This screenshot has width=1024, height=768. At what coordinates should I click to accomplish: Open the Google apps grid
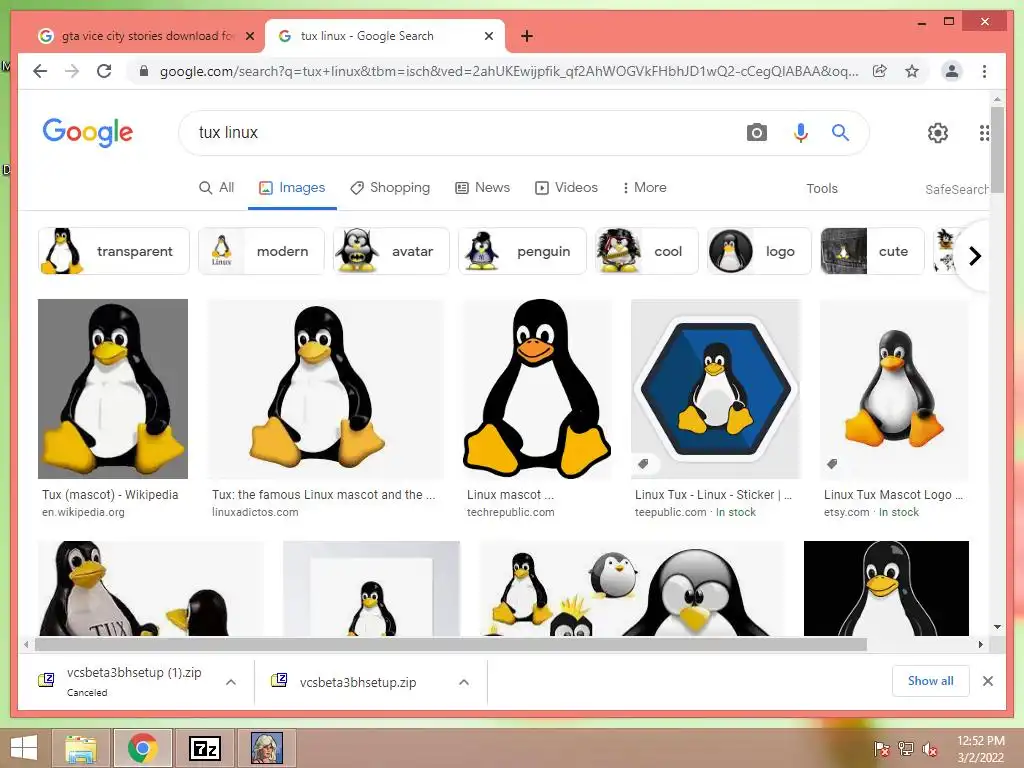984,133
